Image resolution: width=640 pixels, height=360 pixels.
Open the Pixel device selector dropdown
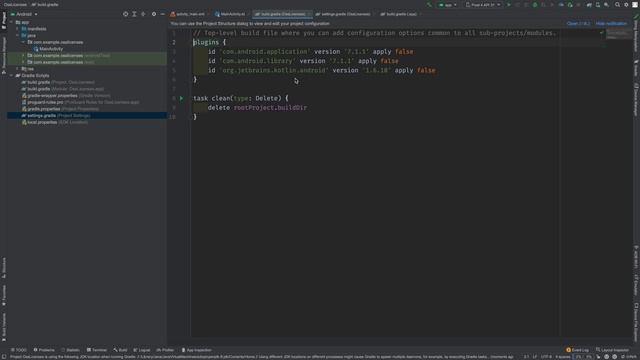pos(483,5)
